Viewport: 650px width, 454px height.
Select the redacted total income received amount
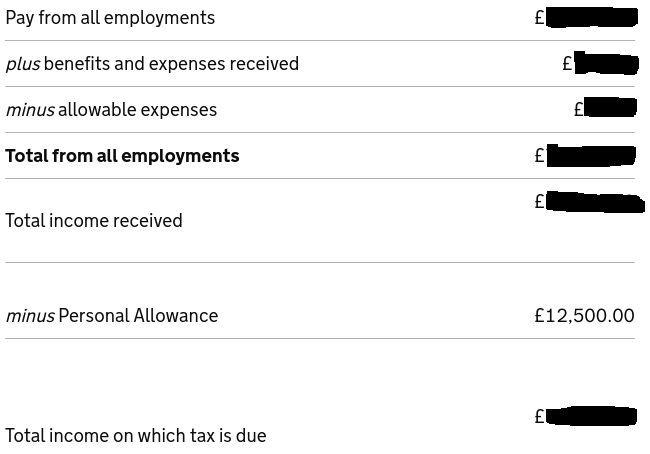click(594, 202)
